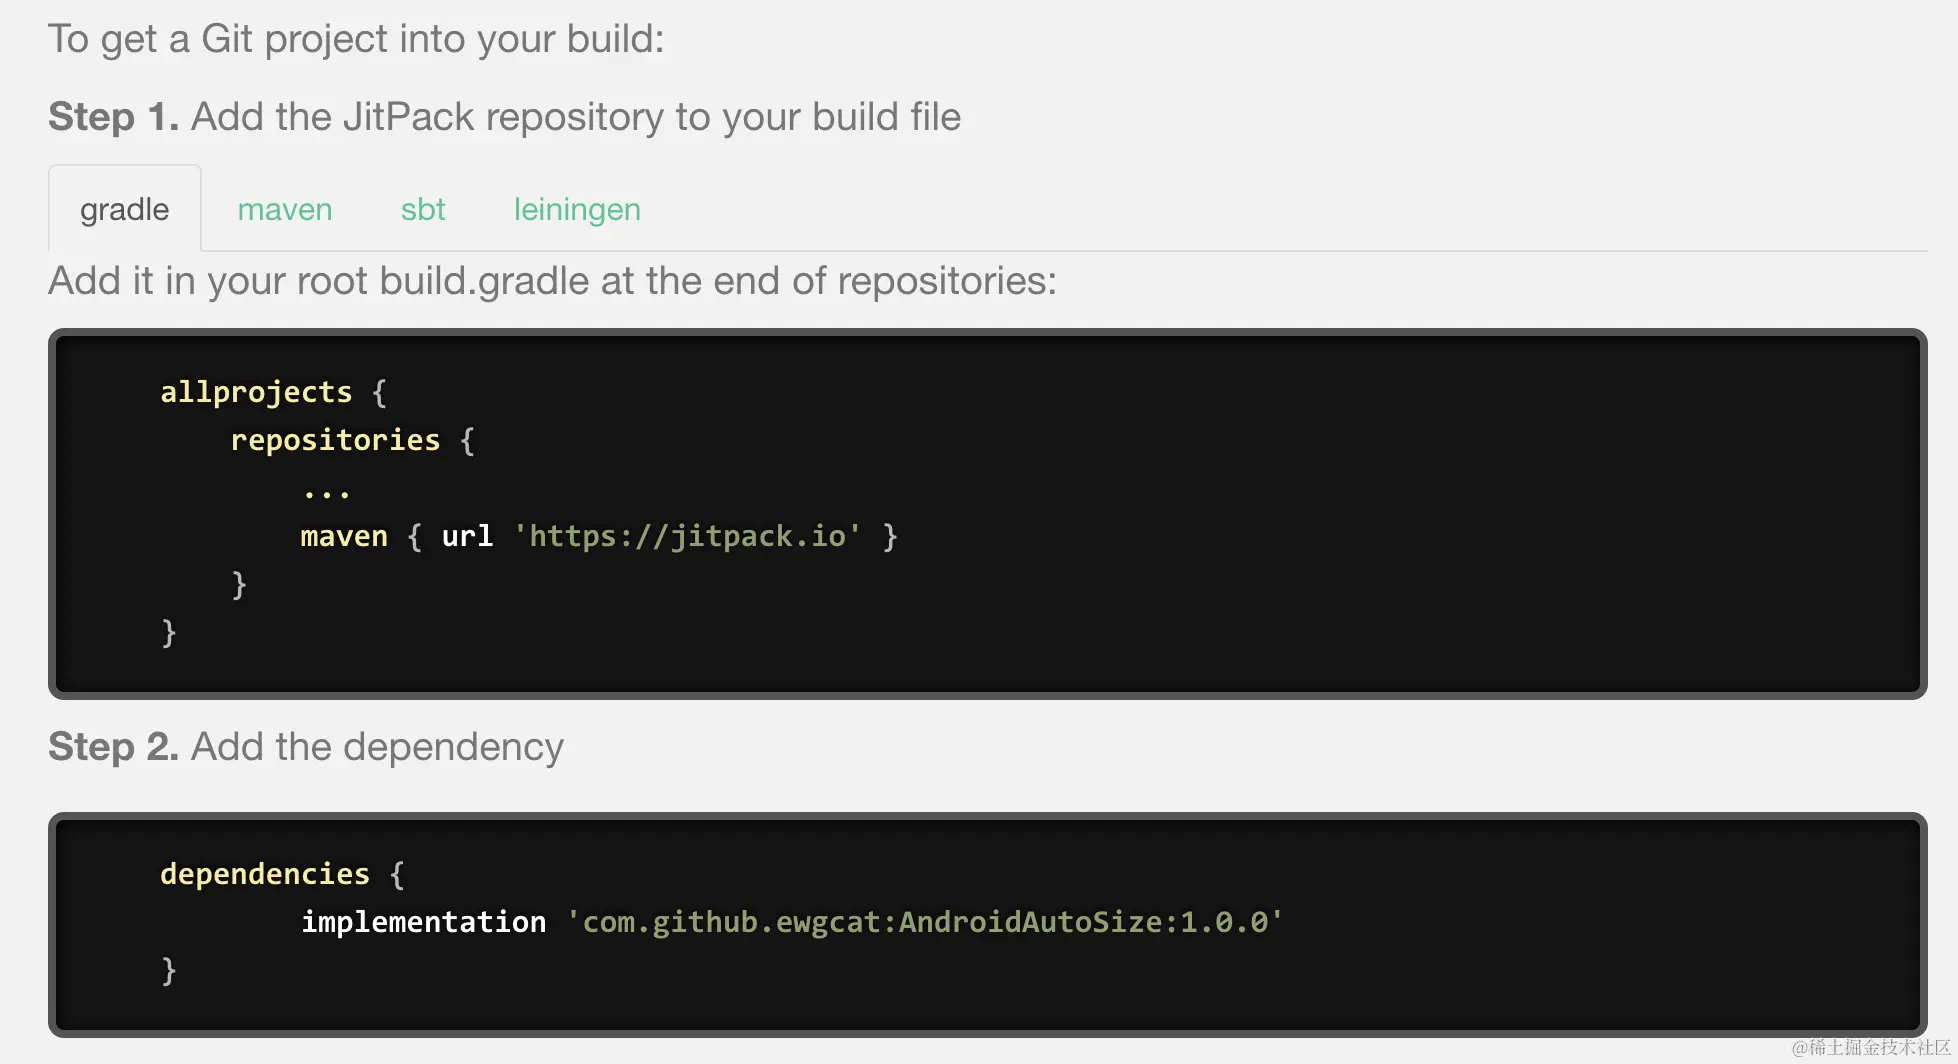
Task: Click the closing brace of dependencies block
Action: point(169,970)
